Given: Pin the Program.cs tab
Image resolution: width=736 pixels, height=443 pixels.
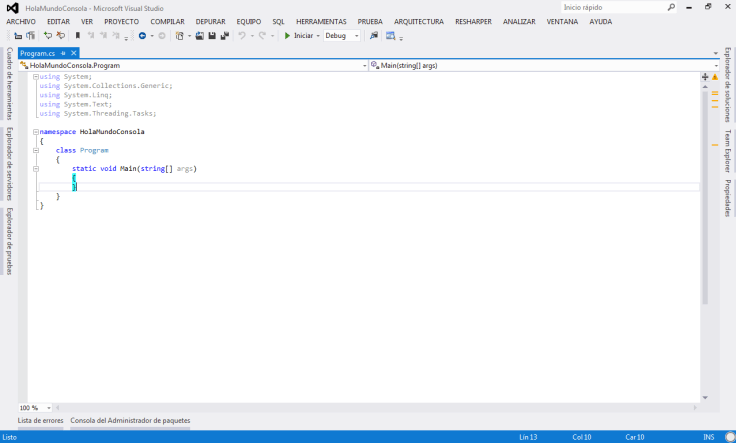Looking at the screenshot, I should (x=63, y=53).
